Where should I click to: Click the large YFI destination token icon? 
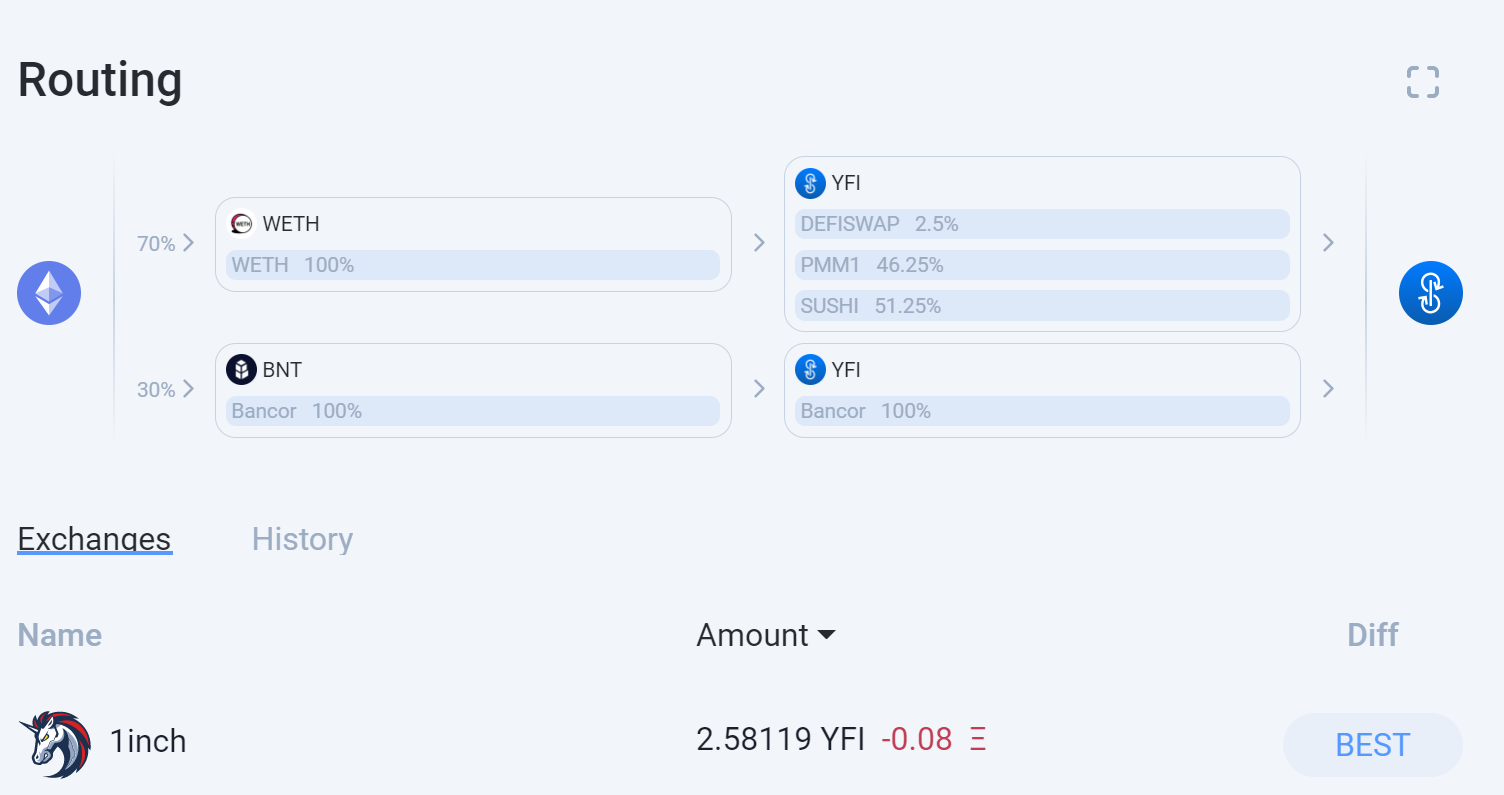[x=1430, y=293]
